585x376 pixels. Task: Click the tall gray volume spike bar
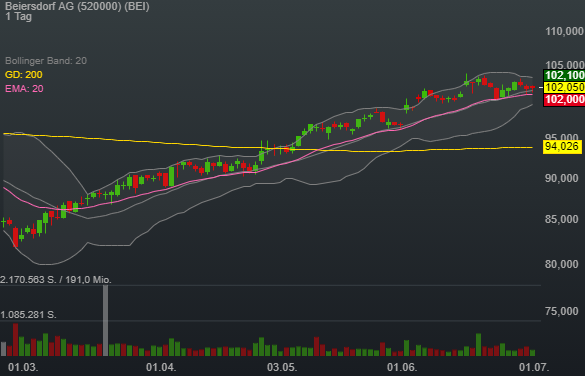[106, 321]
